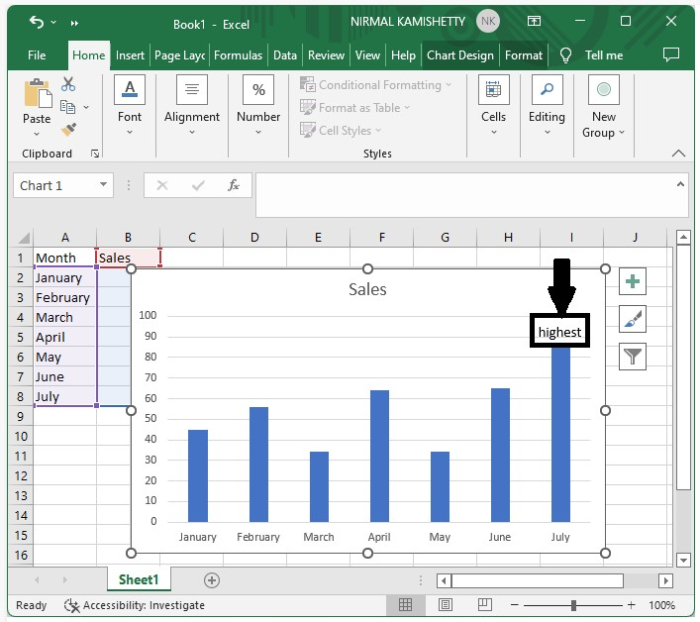Click the Cut scissors icon
The image size is (700, 622).
pos(68,84)
